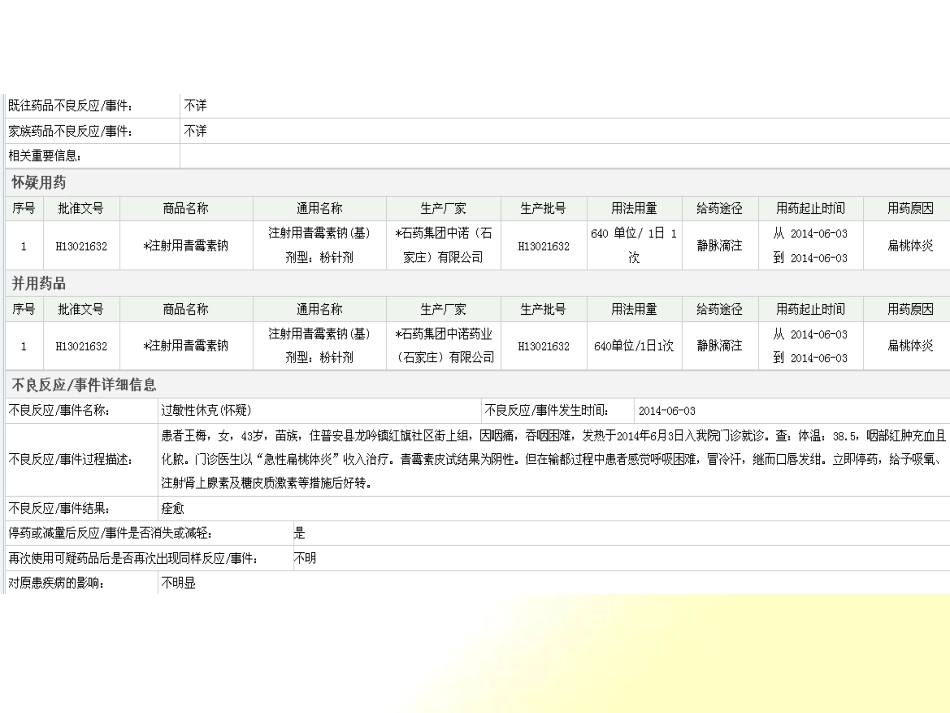Click the empty 相关重要信息 value field

pyautogui.click(x=565, y=156)
